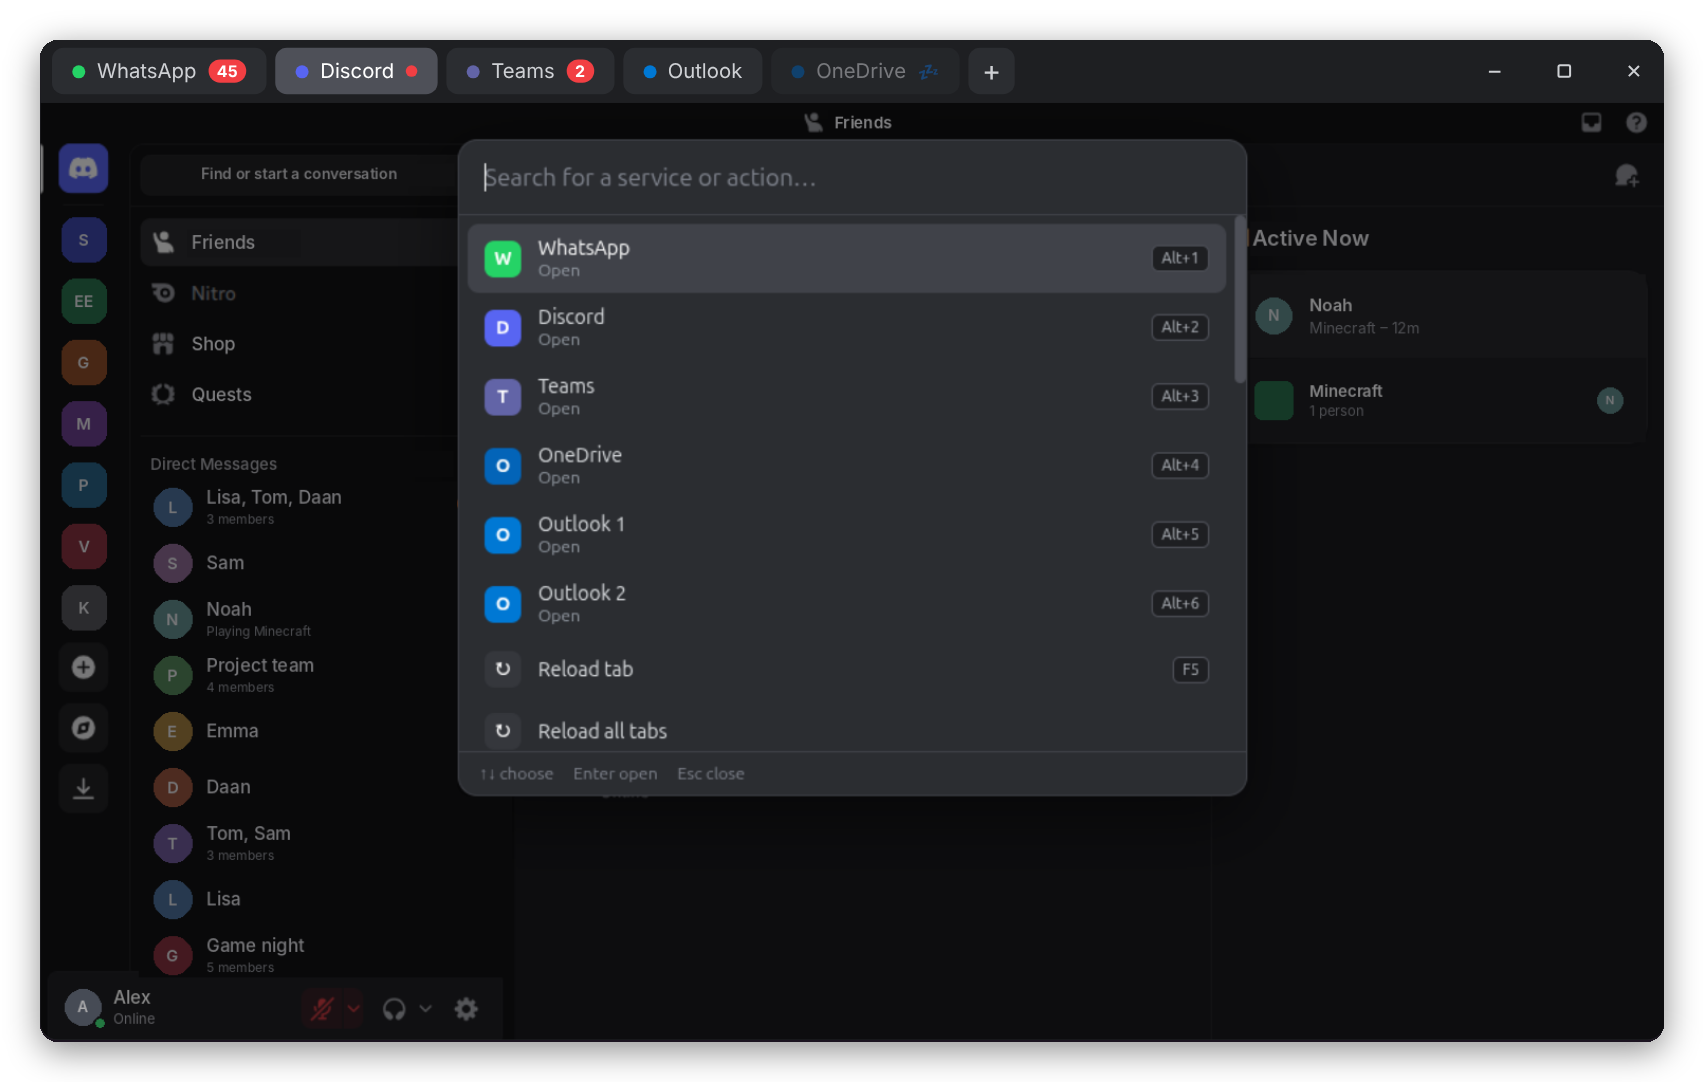Viewport: 1704px width, 1082px height.
Task: Open the Project team group chat
Action: pyautogui.click(x=299, y=675)
